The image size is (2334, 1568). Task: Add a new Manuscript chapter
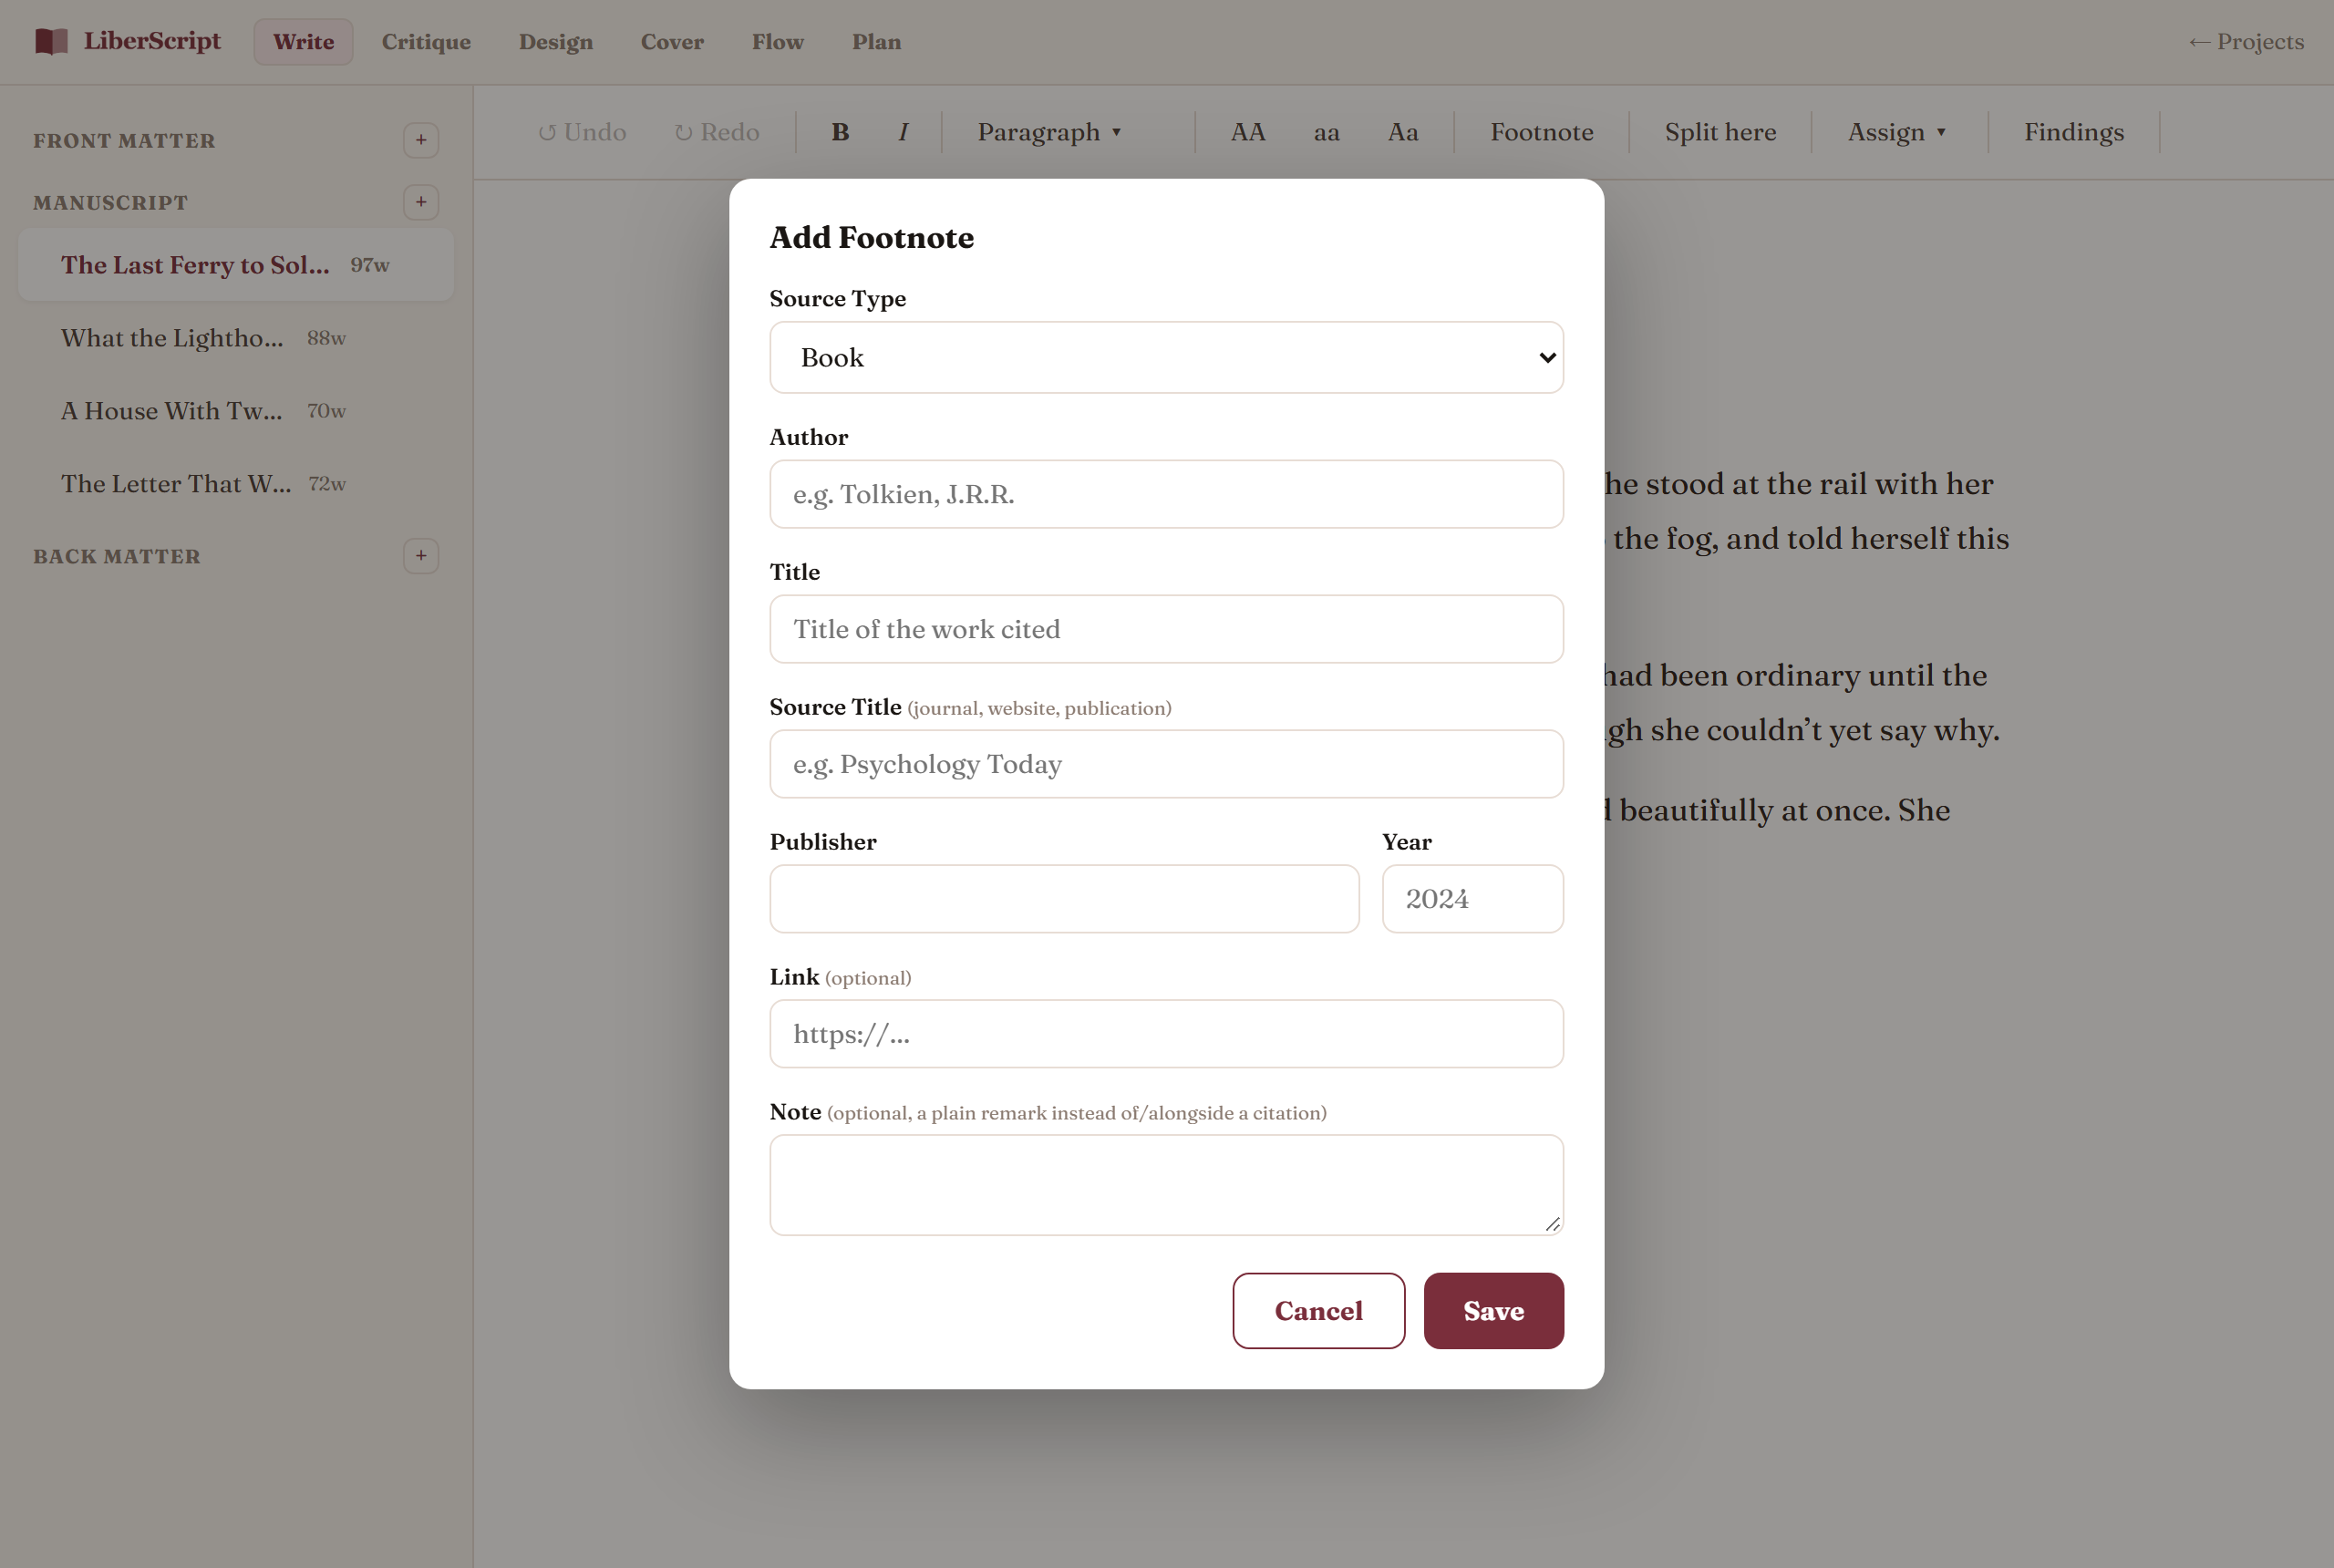pyautogui.click(x=421, y=202)
